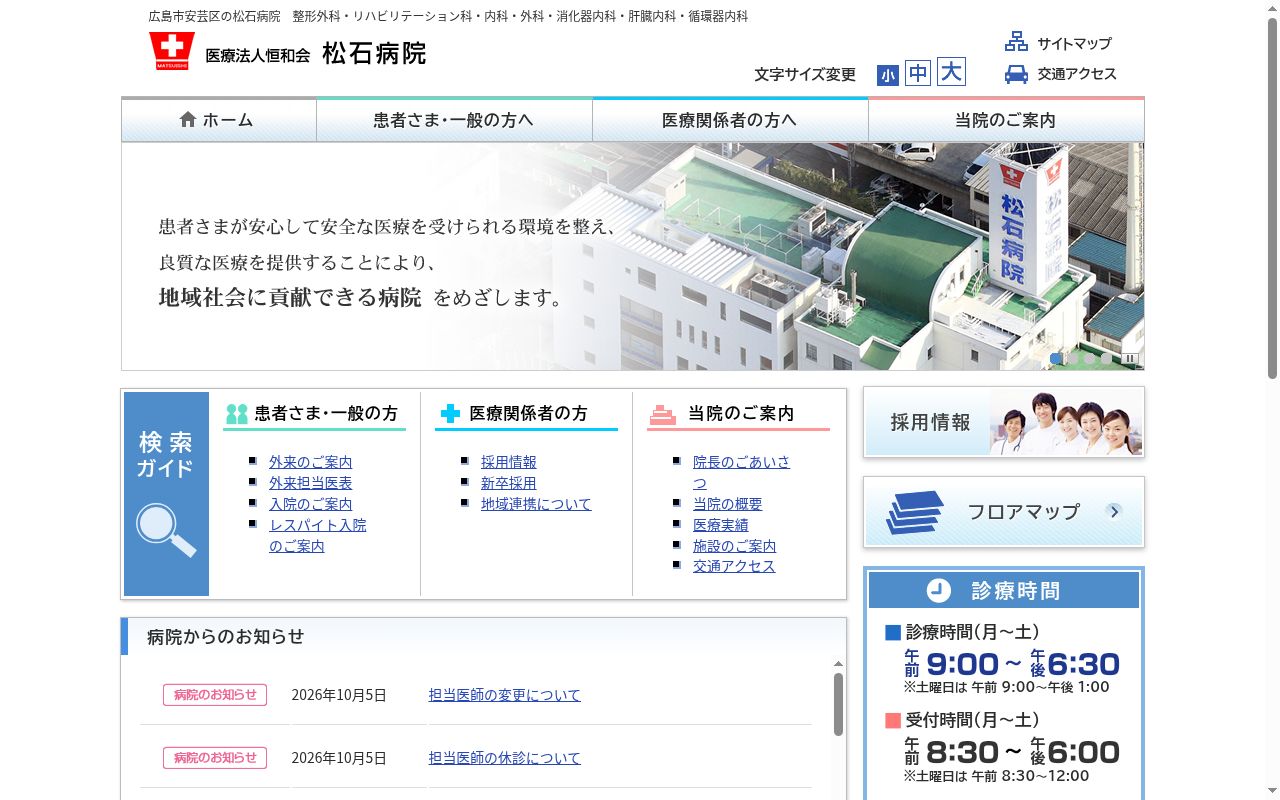1280x800 pixels.
Task: Click the up arrow of news list scrollbar
Action: tap(838, 664)
